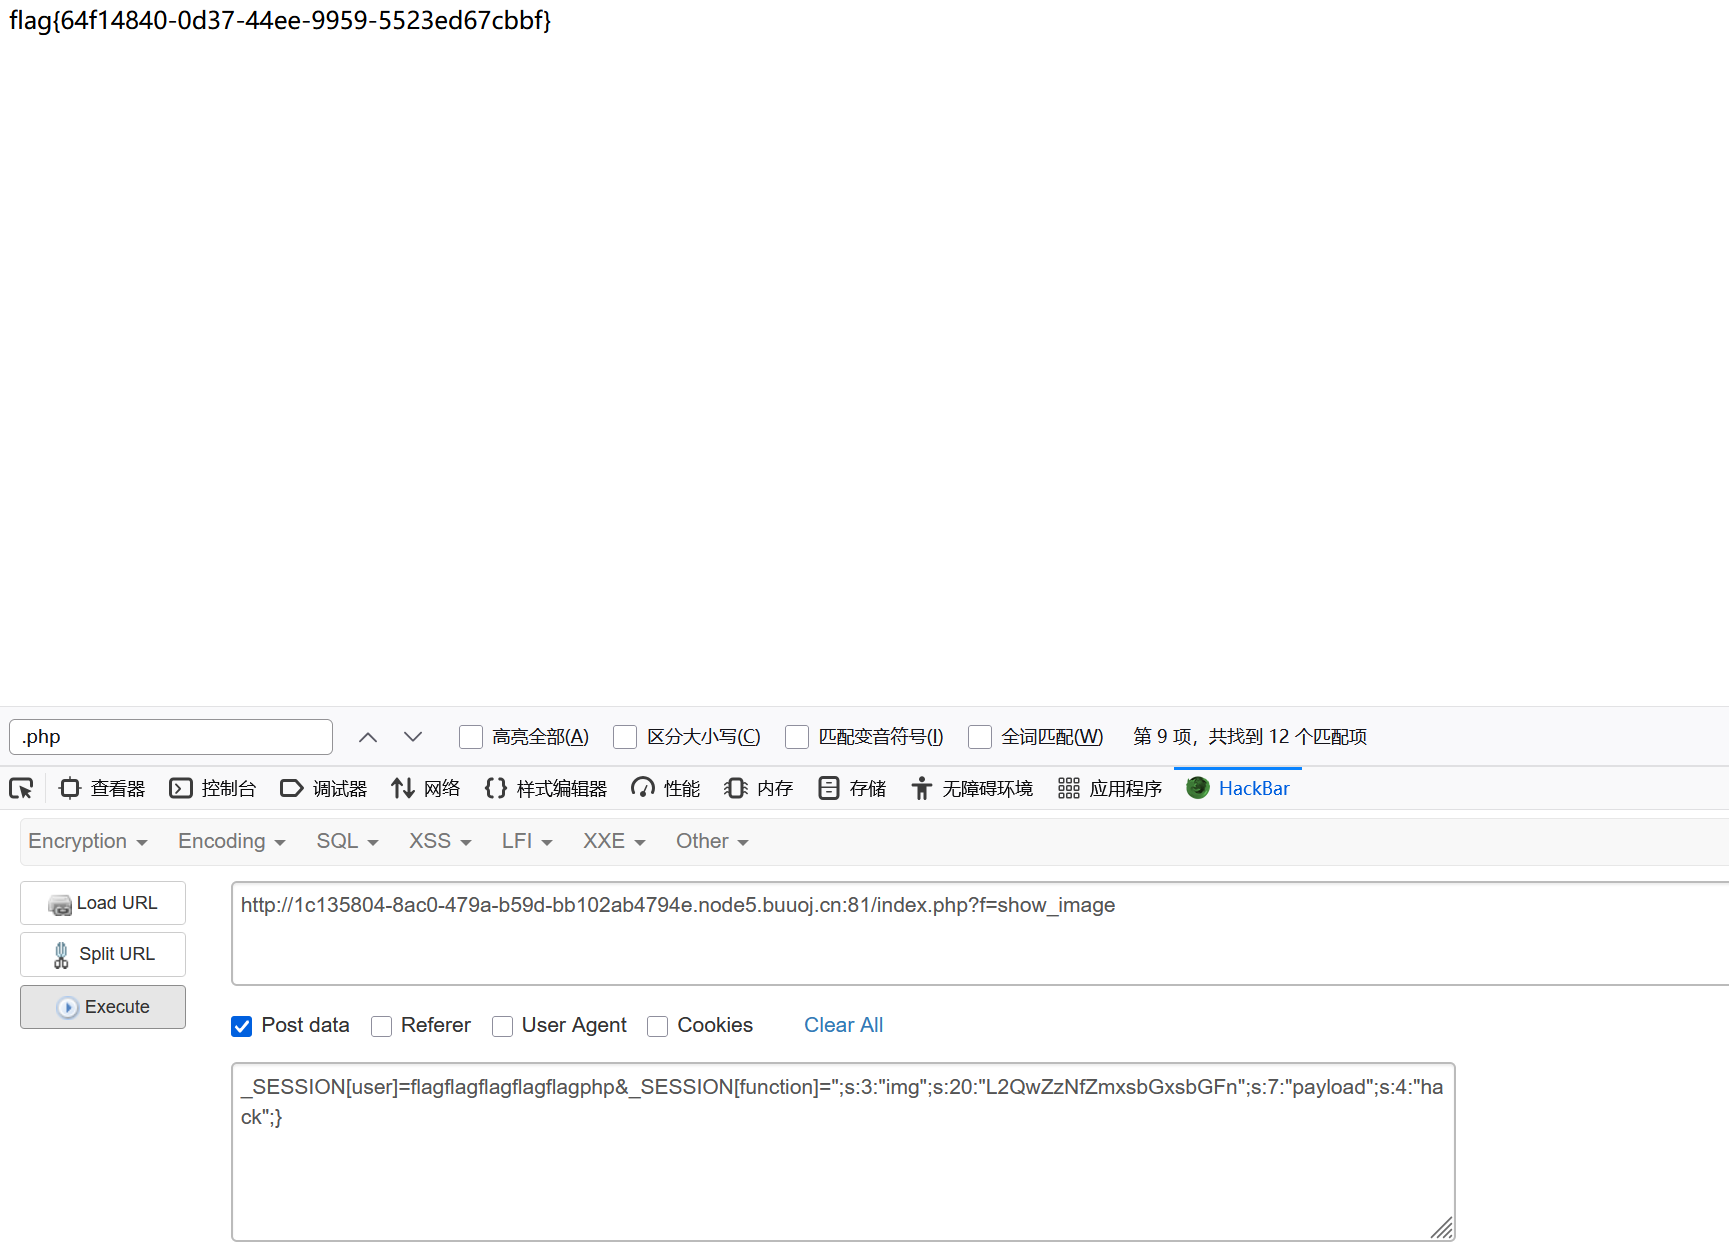Screen dimensions: 1729x1250
Task: Click the Execute button
Action: [x=103, y=1007]
